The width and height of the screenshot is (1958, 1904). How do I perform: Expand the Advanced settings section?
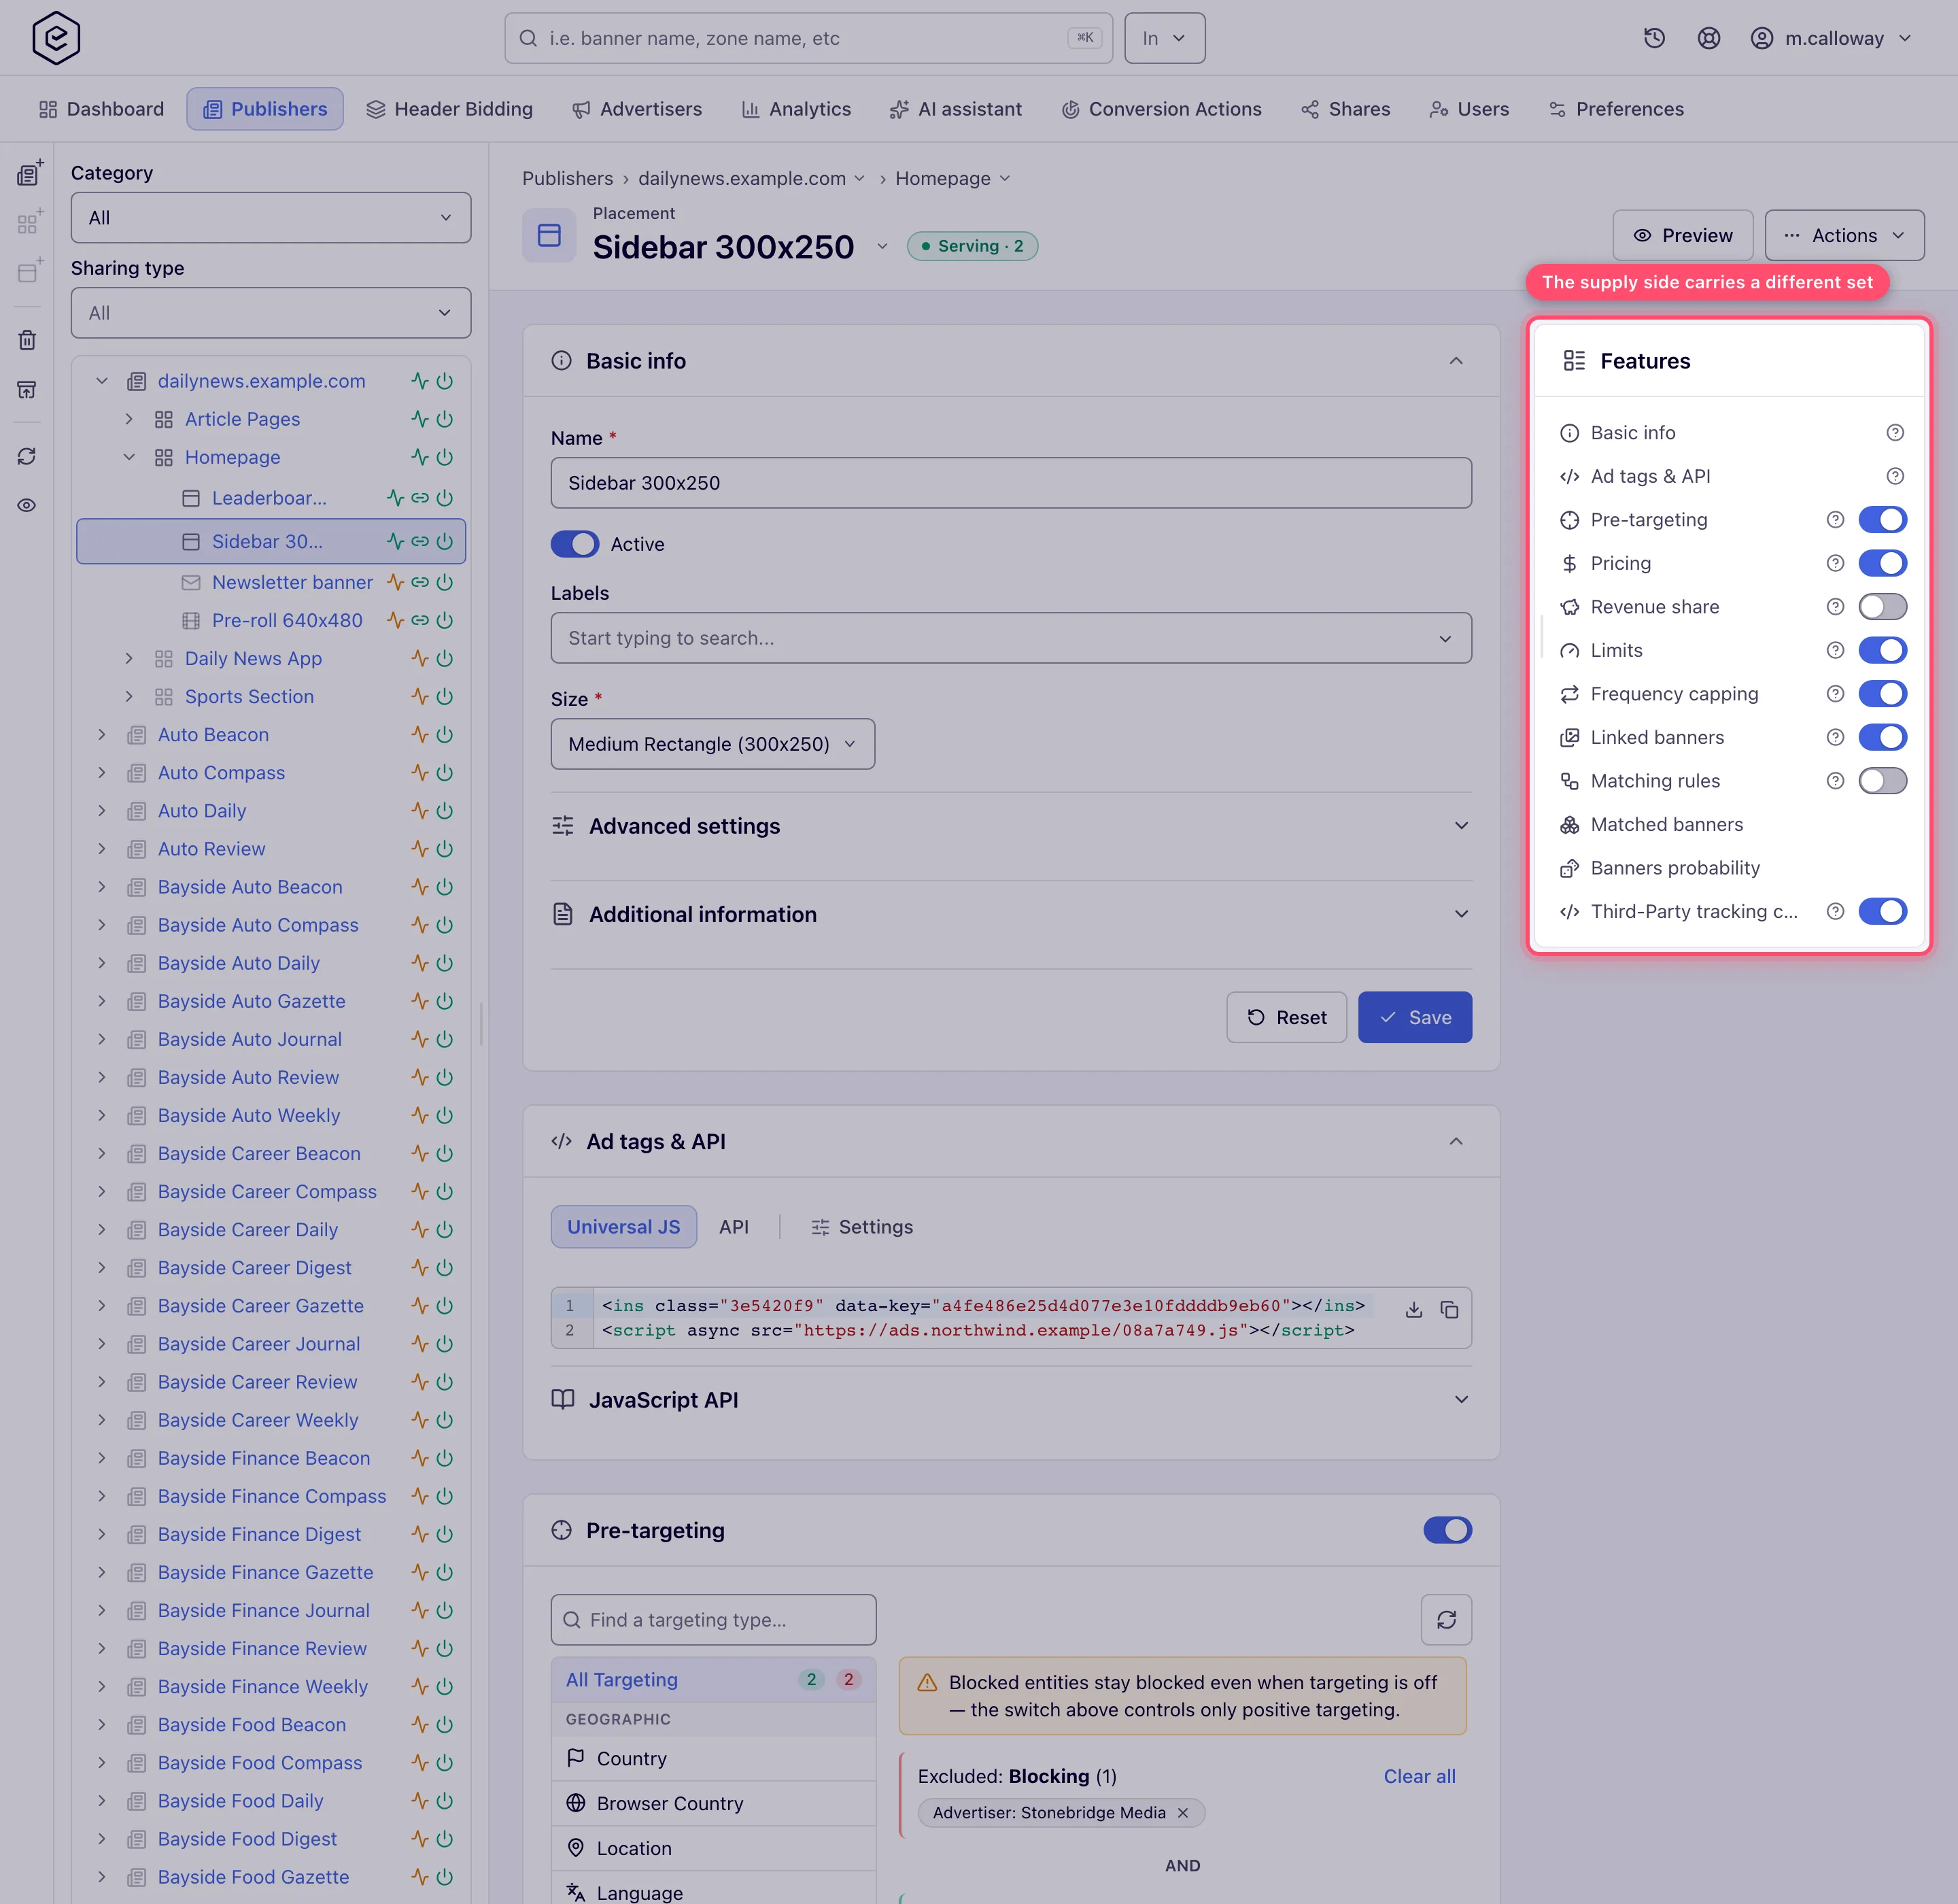1011,826
